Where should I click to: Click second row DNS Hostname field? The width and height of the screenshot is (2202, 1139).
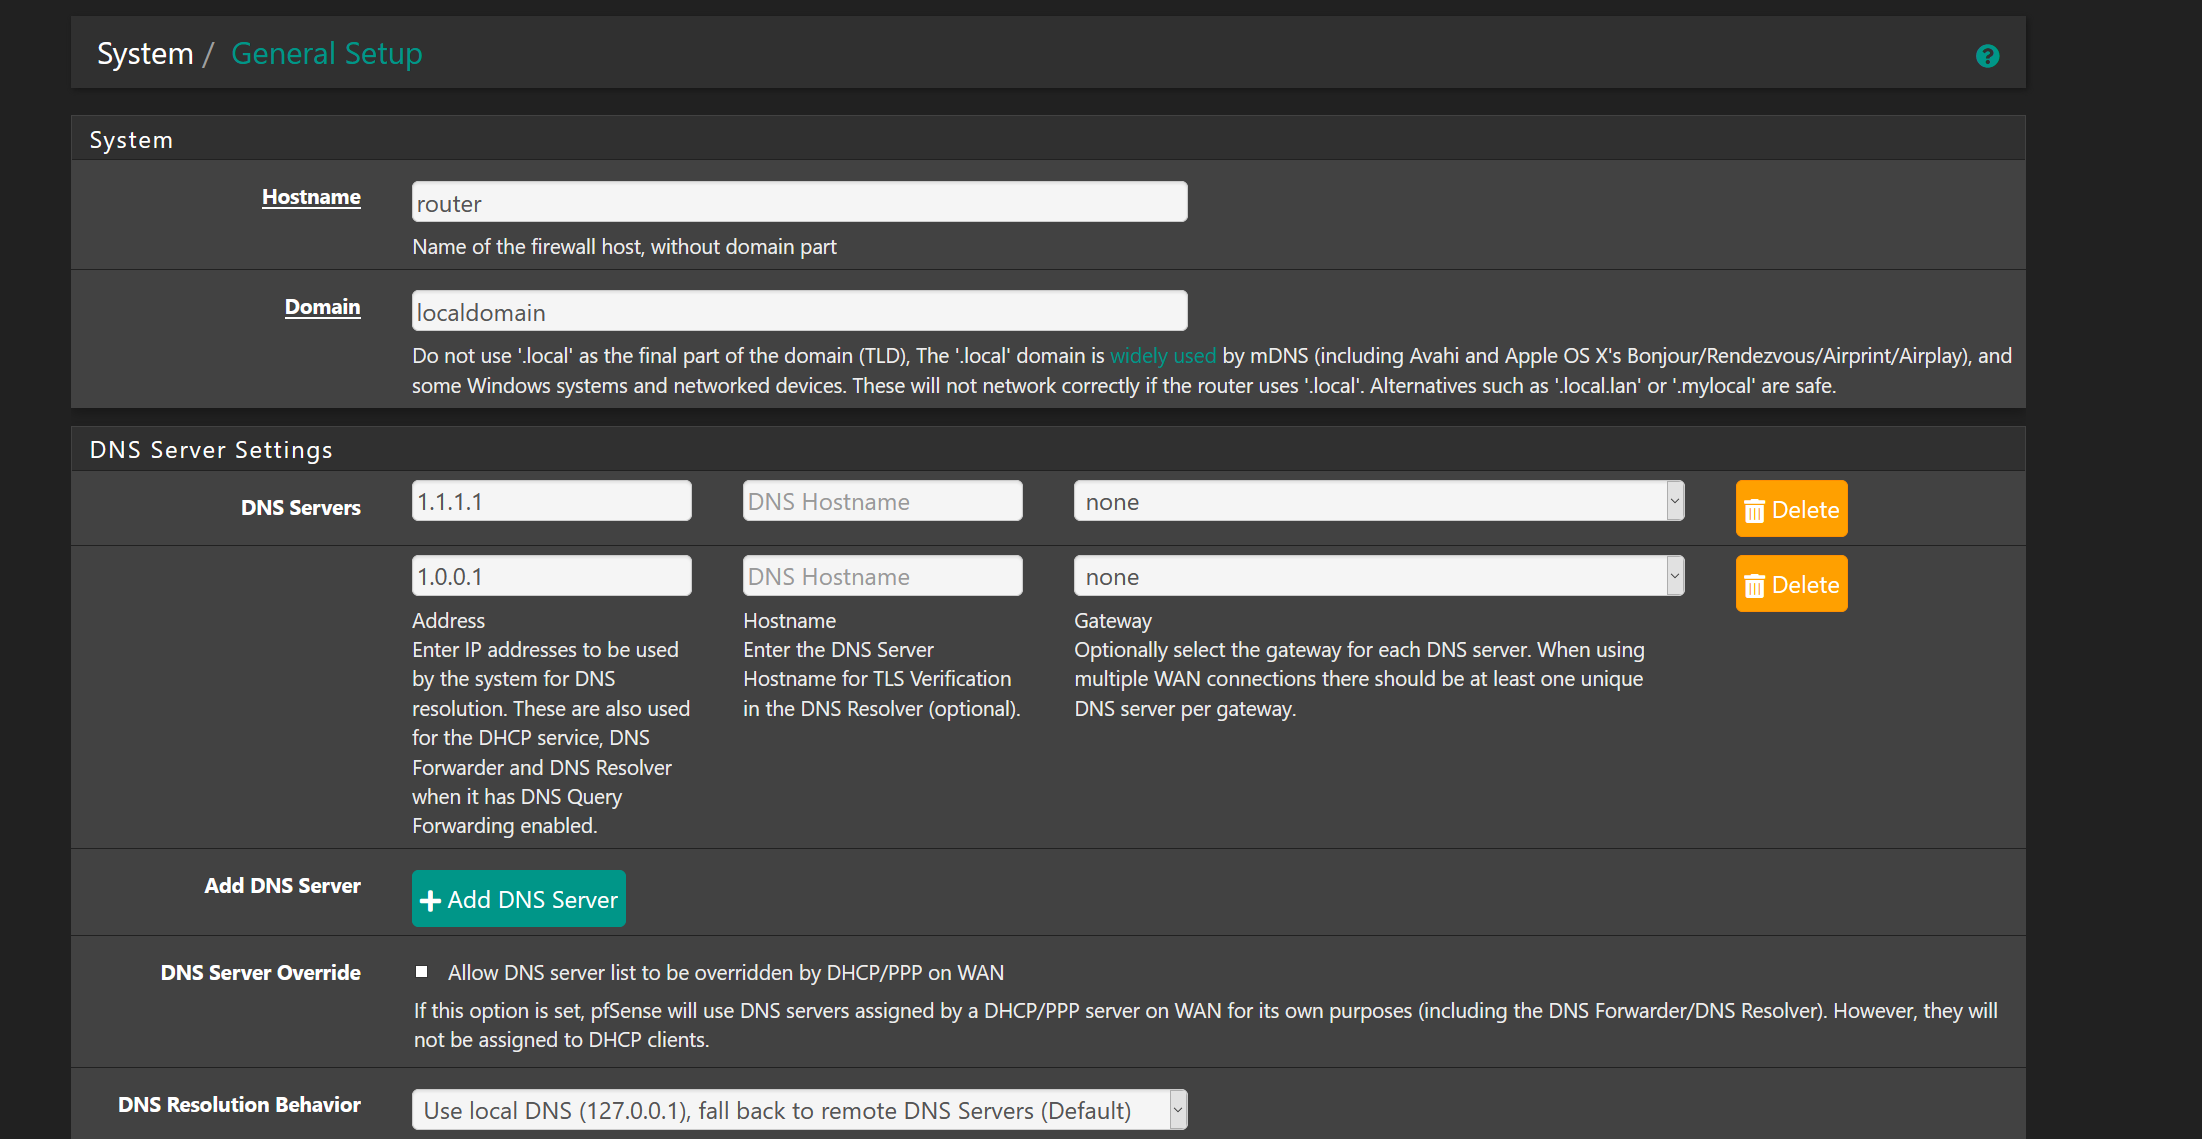click(882, 576)
